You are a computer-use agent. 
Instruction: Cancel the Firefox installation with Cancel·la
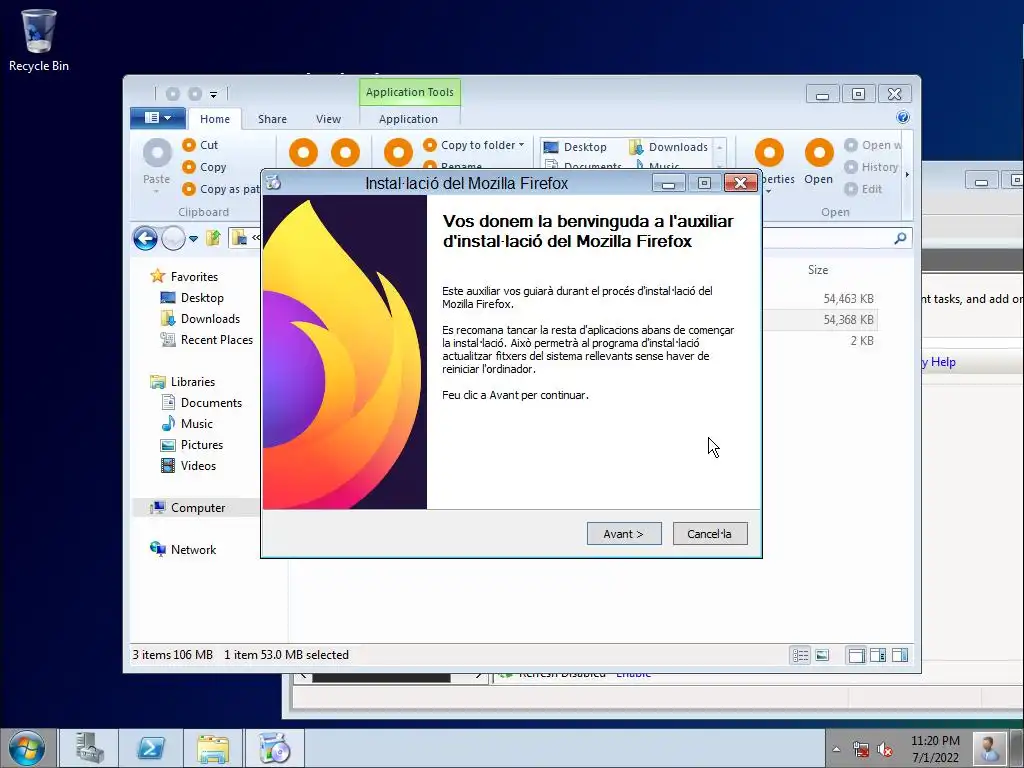pos(710,534)
